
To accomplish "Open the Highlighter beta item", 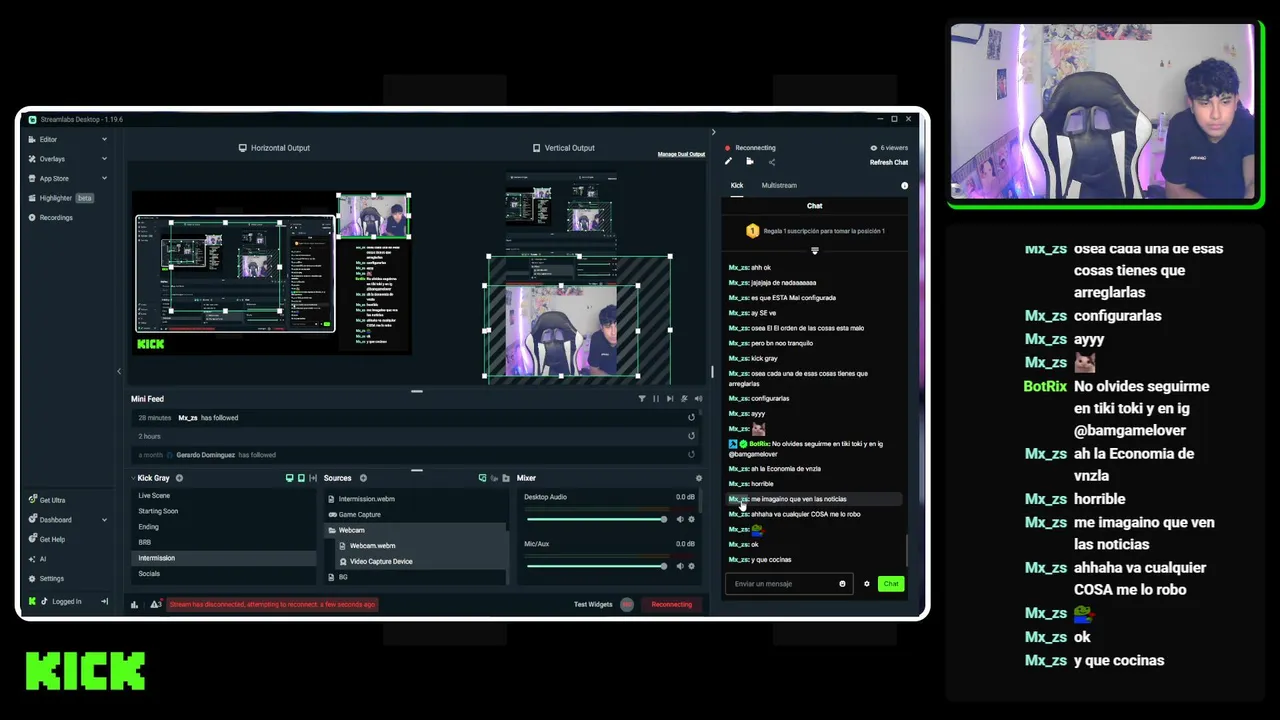I will 60,198.
